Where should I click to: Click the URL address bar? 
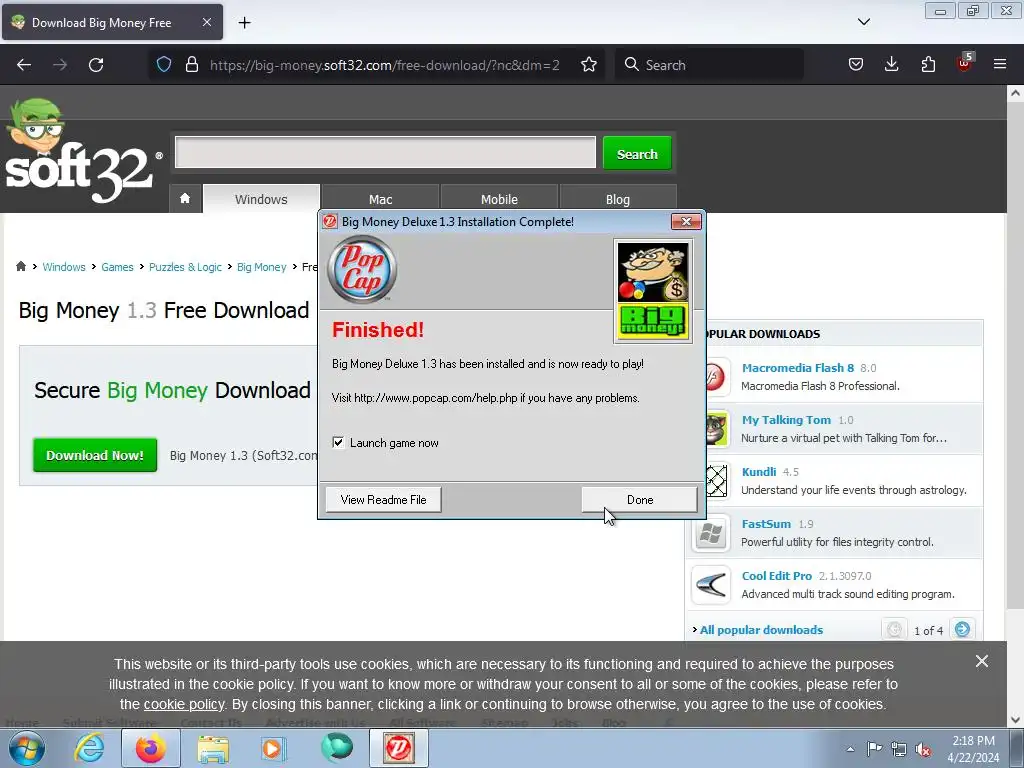[x=384, y=65]
